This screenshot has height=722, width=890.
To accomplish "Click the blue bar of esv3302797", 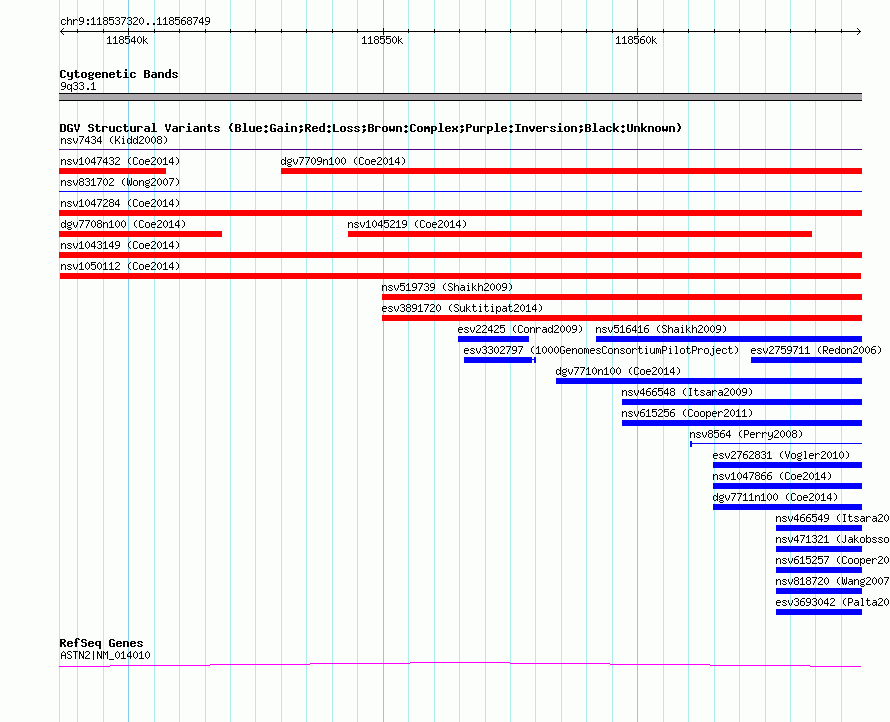I will 498,360.
